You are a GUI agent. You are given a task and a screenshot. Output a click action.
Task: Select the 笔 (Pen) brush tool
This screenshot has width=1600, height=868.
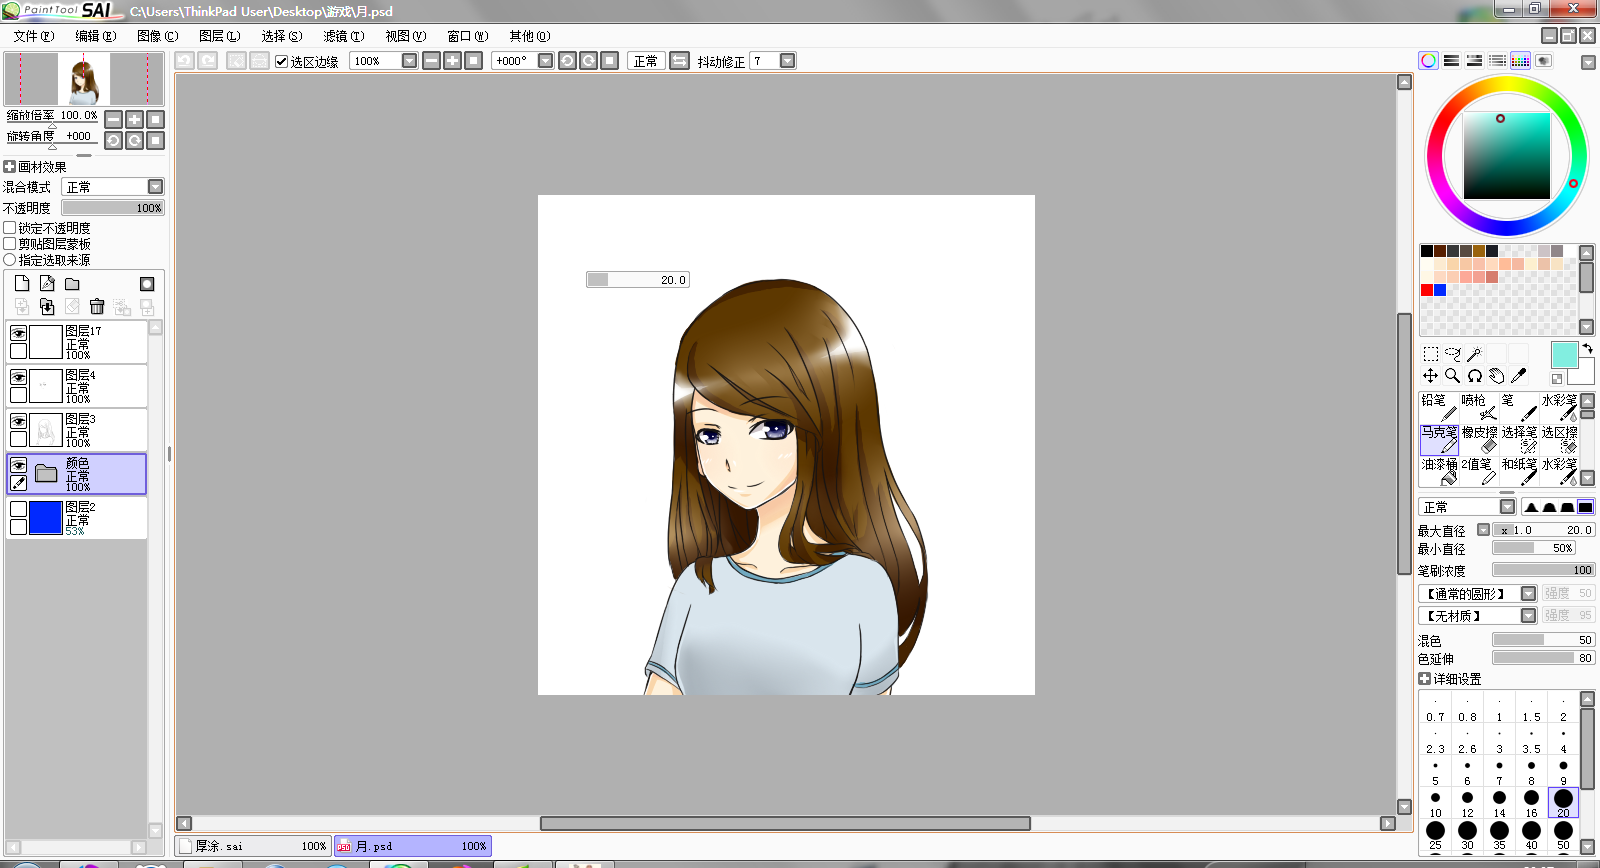tap(1519, 407)
